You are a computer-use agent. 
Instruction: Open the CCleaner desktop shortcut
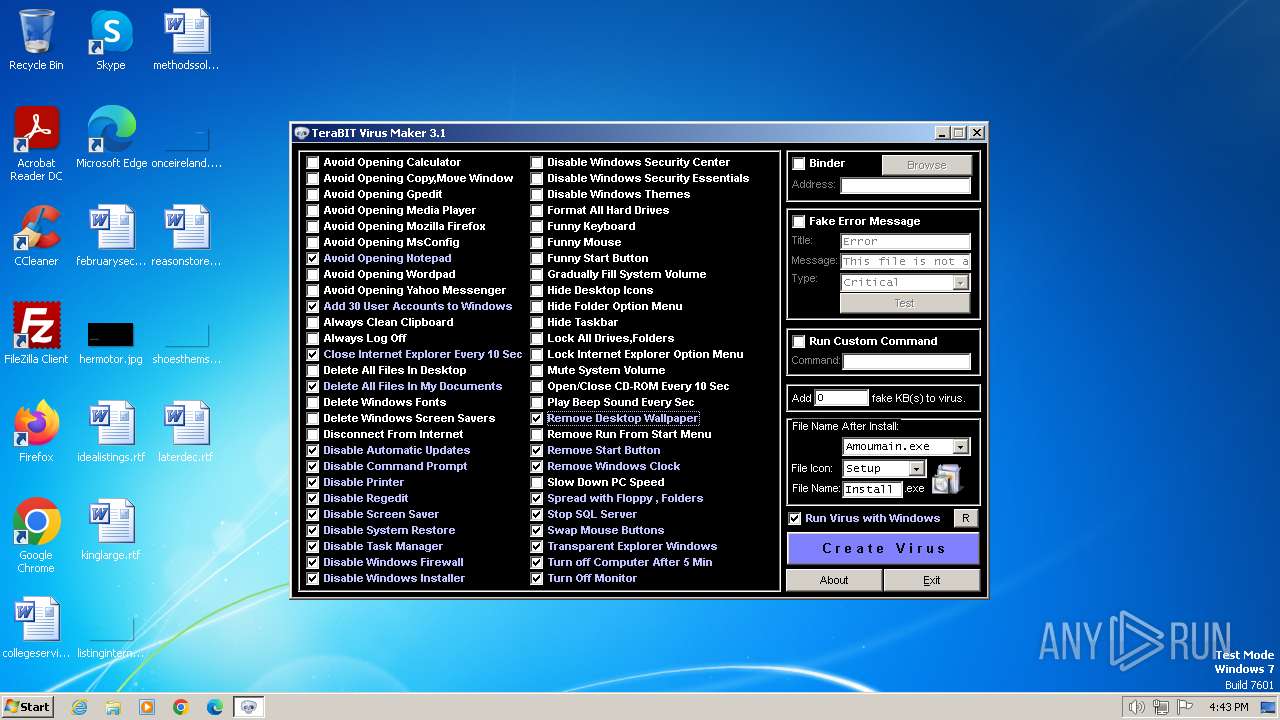click(36, 236)
